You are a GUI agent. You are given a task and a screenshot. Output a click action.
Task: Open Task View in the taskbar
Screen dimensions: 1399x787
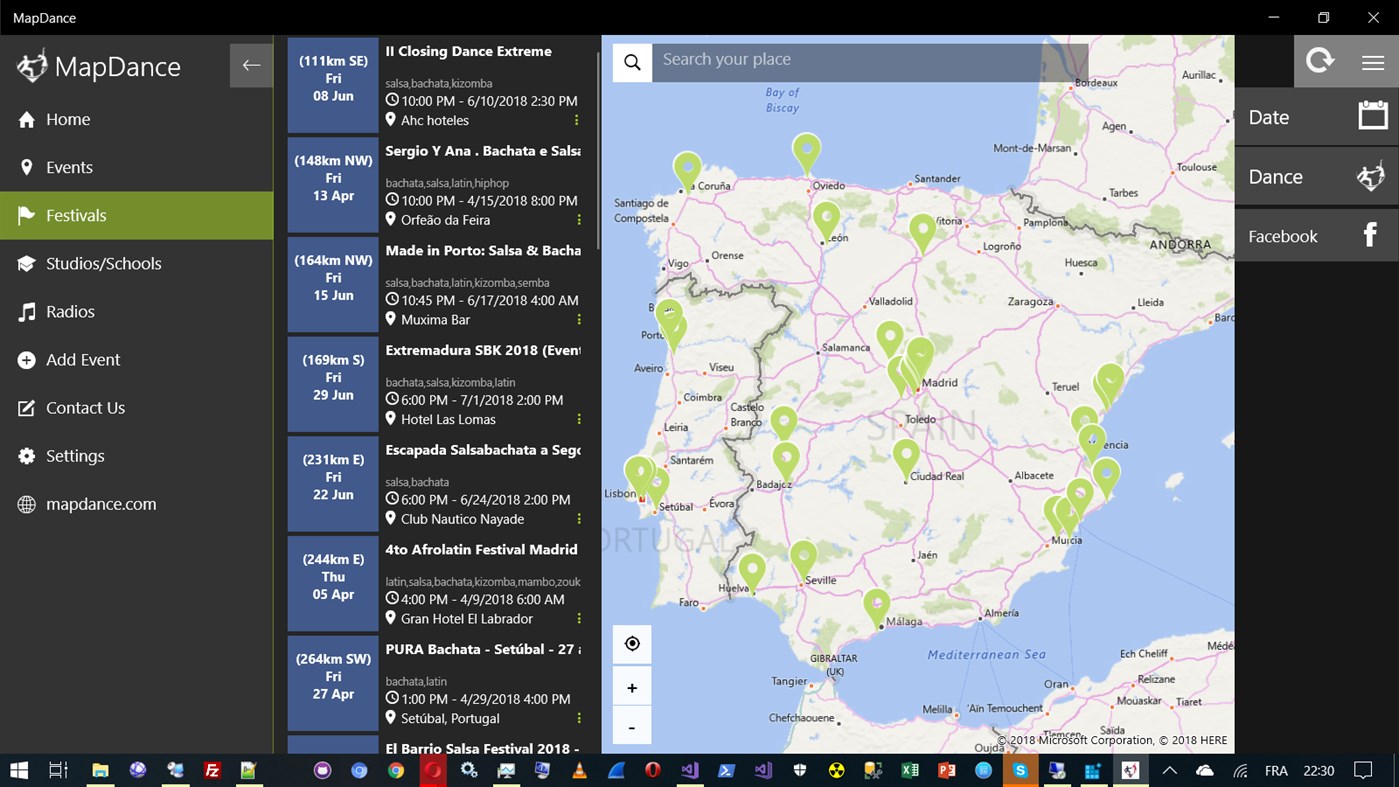coord(59,770)
